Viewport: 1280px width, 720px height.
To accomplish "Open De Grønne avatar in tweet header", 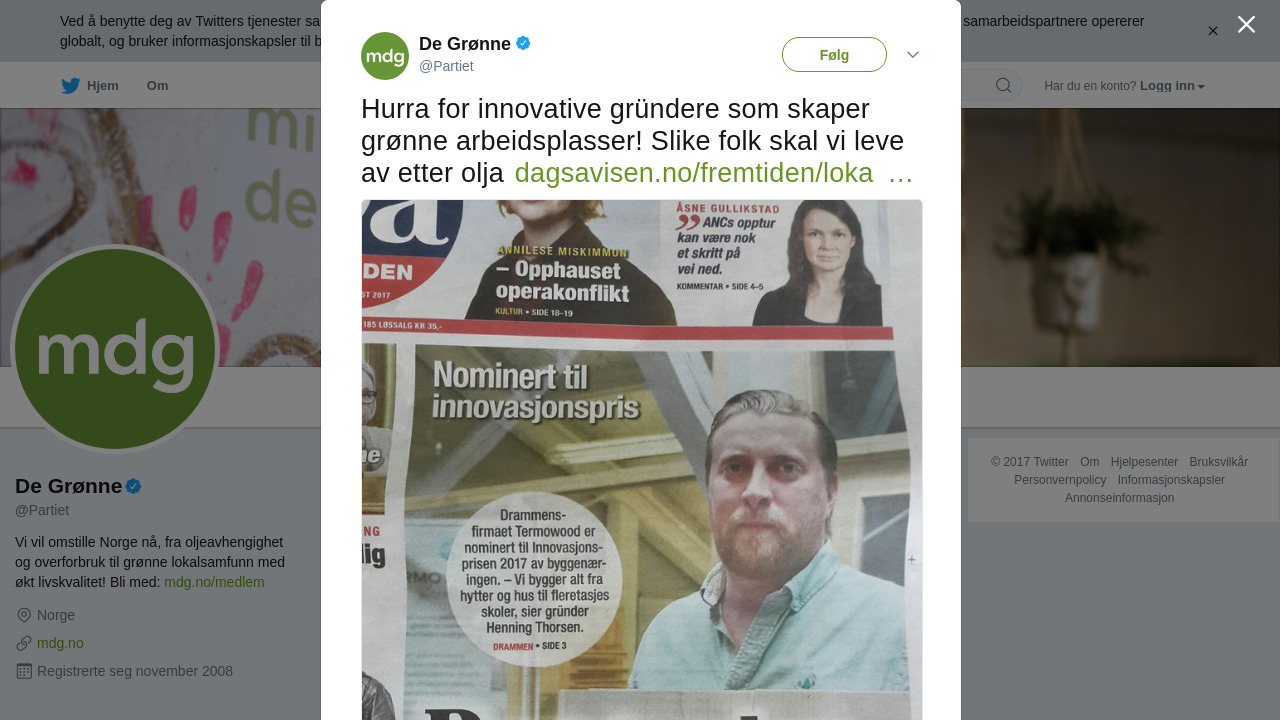I will (x=385, y=56).
